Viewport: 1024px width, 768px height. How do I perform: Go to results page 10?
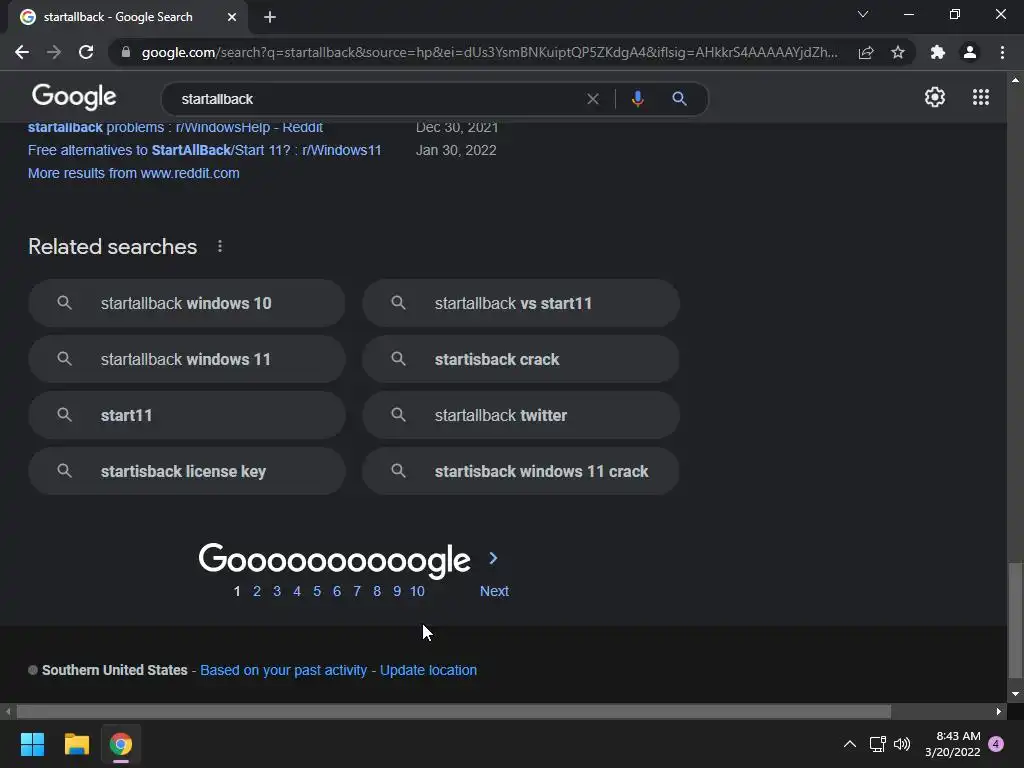[x=417, y=591]
